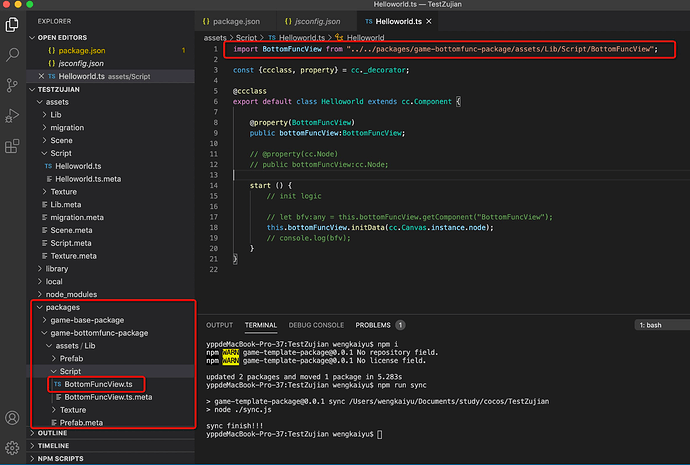The height and width of the screenshot is (465, 690).
Task: Collapse the game-bottomfunc-package folder
Action: (x=44, y=333)
